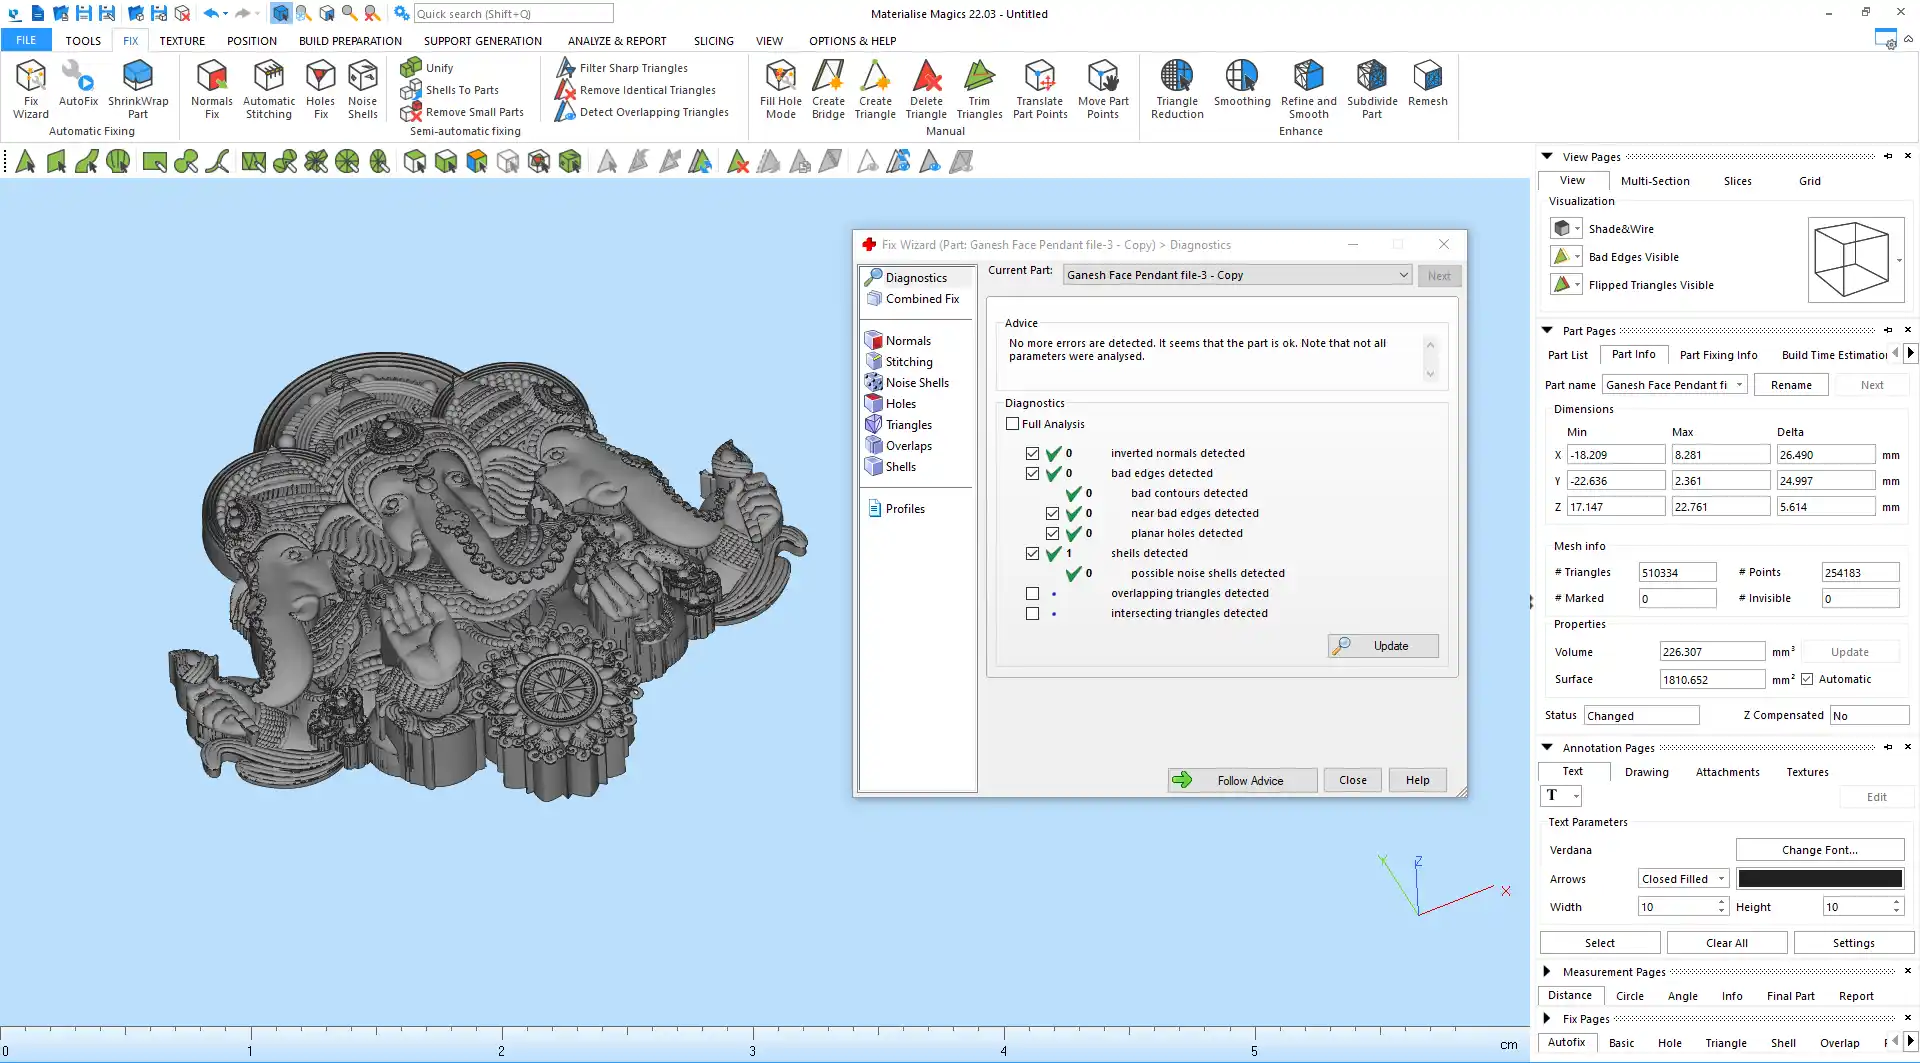Click the black text color swatch

coord(1819,879)
